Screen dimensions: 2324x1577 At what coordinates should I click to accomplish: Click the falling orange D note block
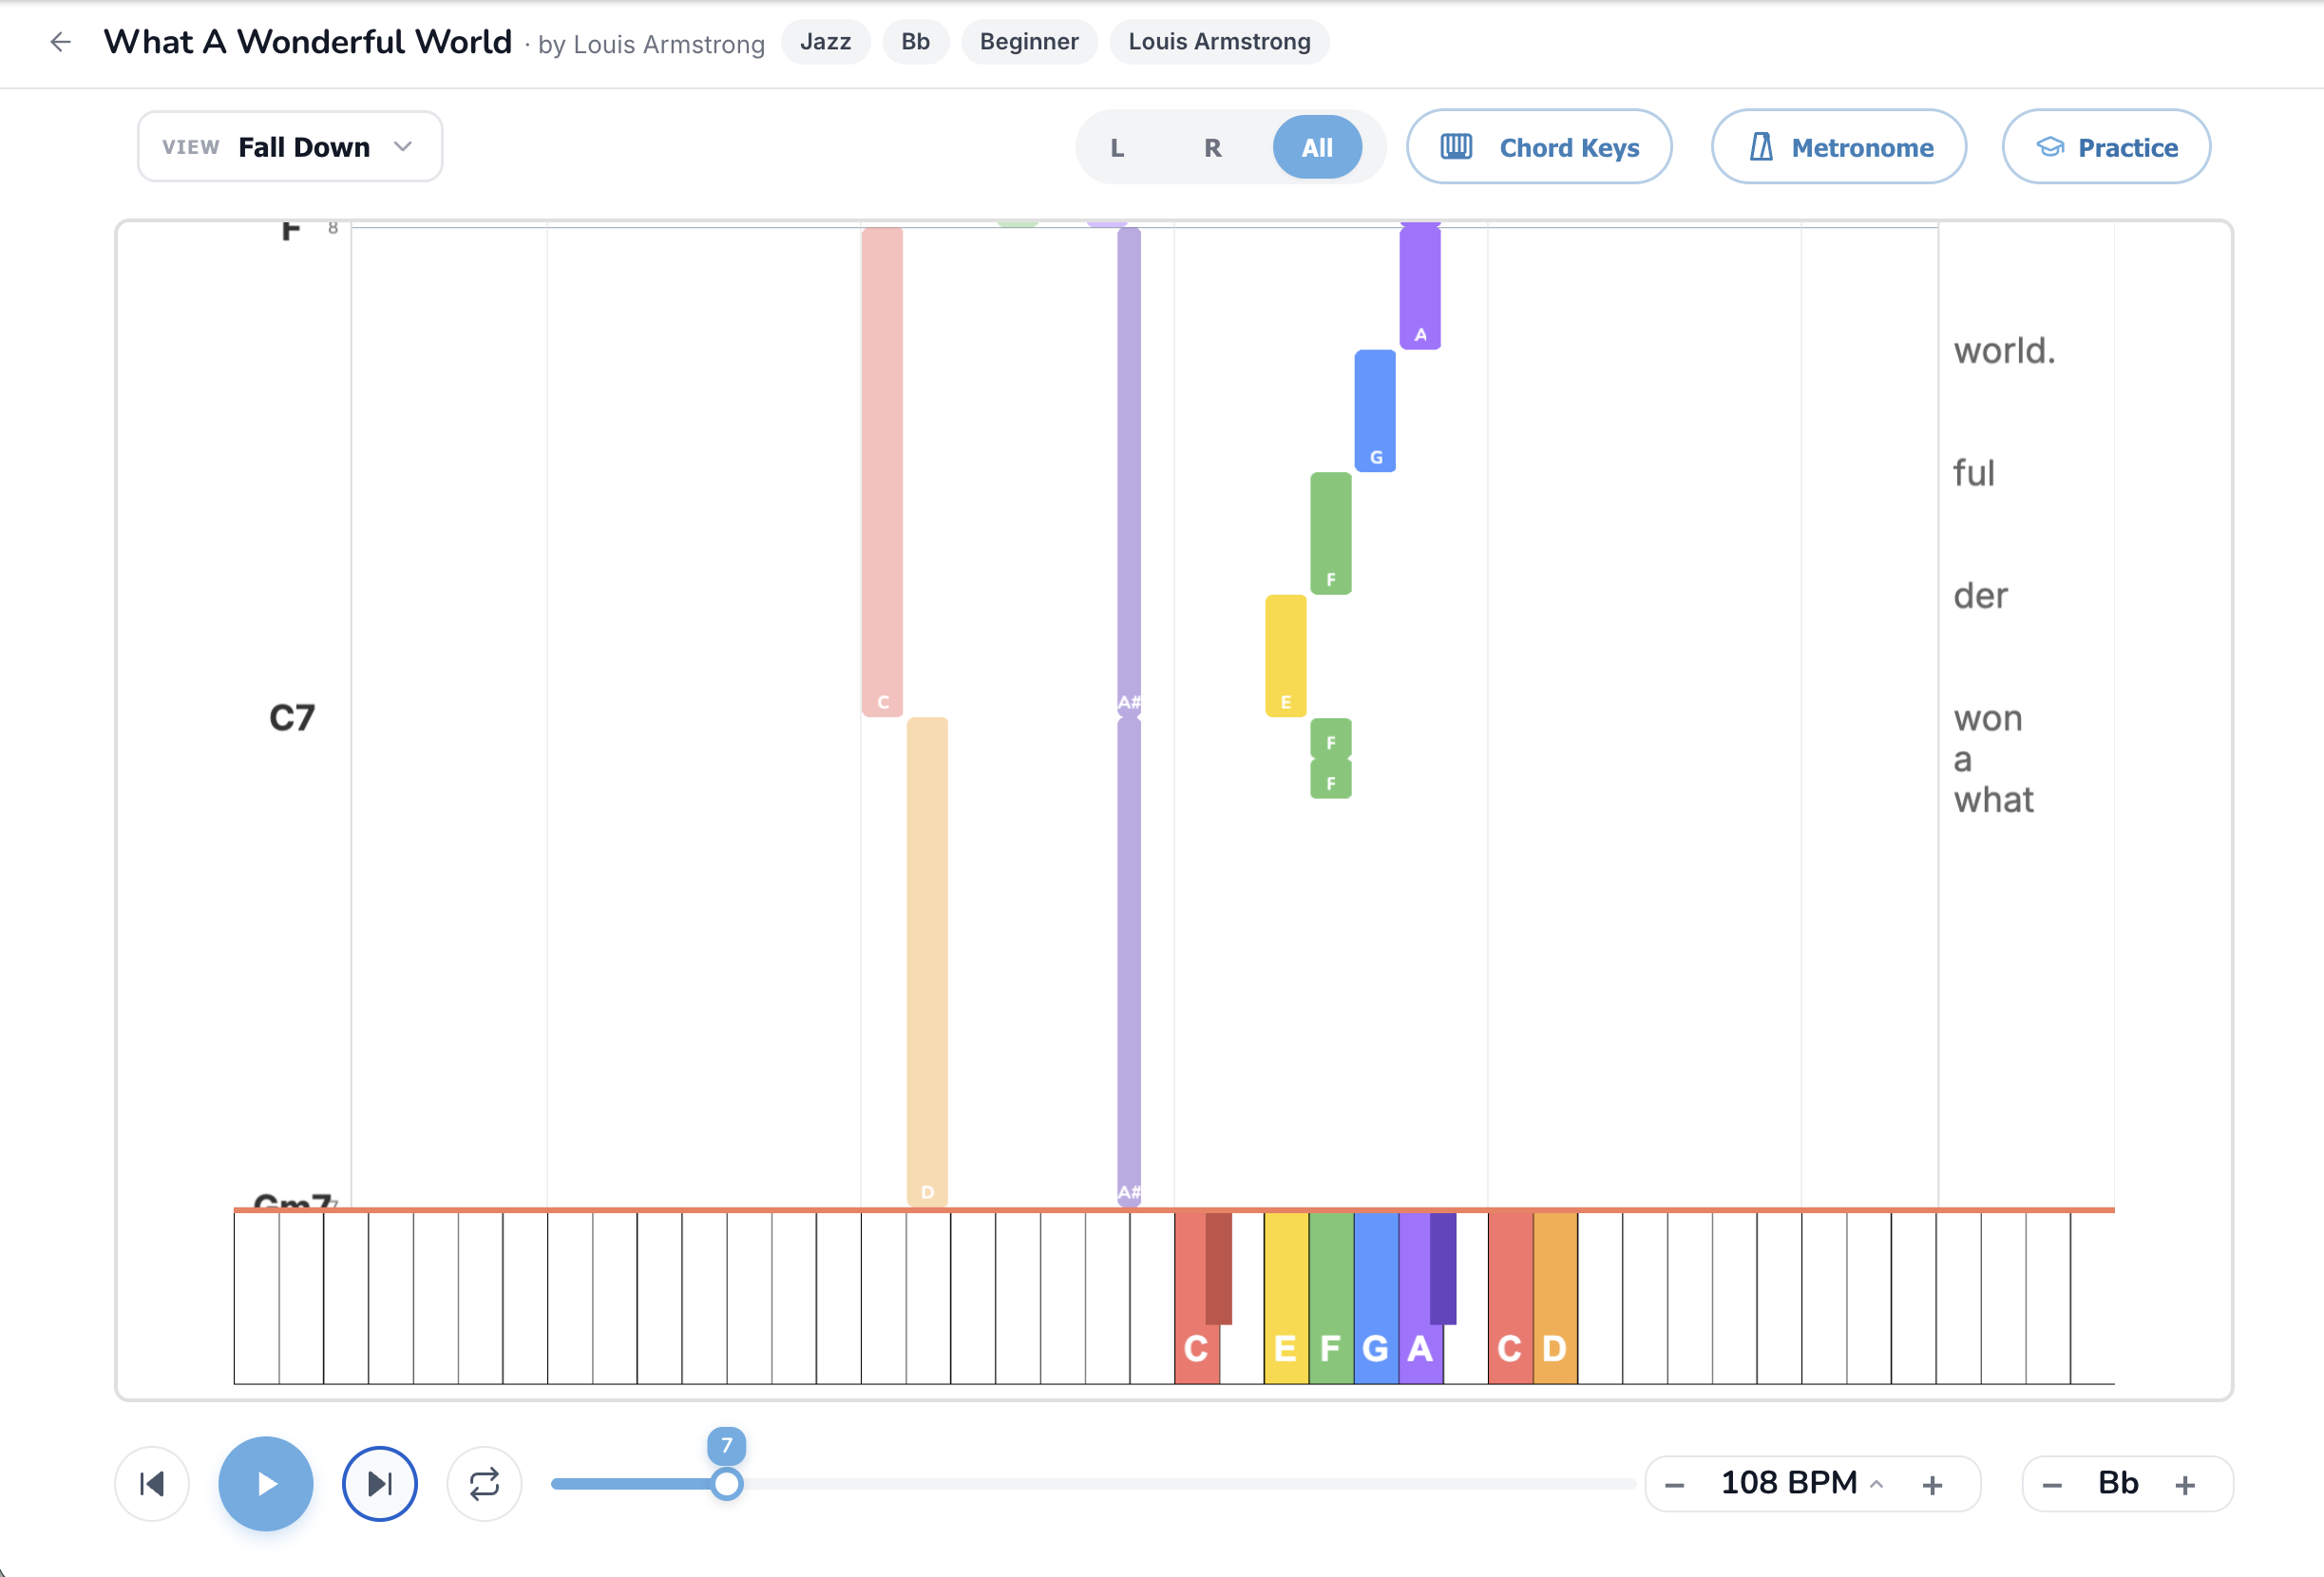[x=927, y=962]
